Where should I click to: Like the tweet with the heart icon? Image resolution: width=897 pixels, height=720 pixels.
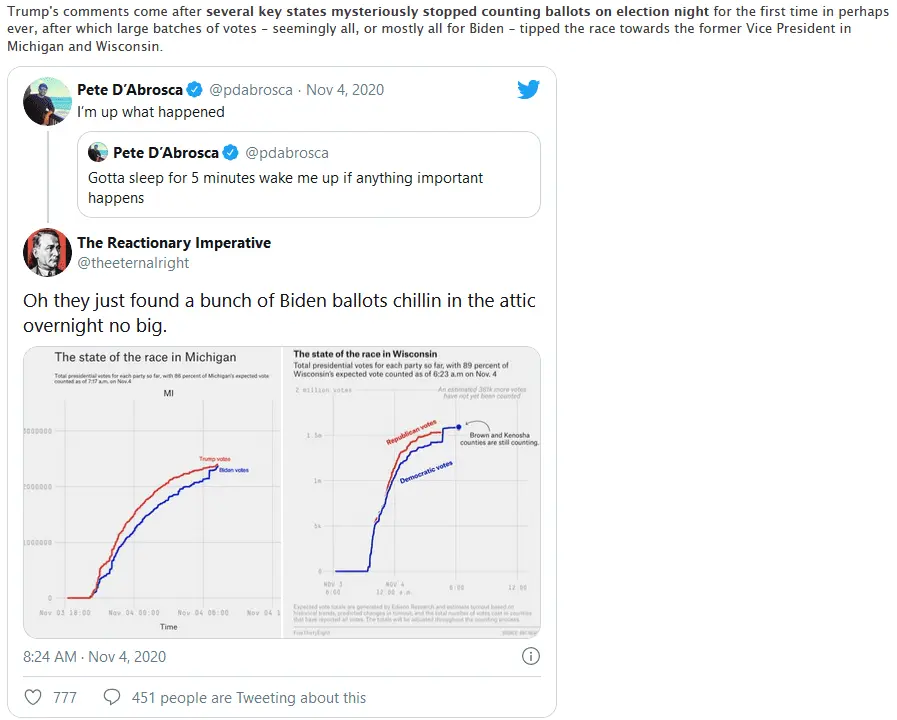(x=33, y=697)
